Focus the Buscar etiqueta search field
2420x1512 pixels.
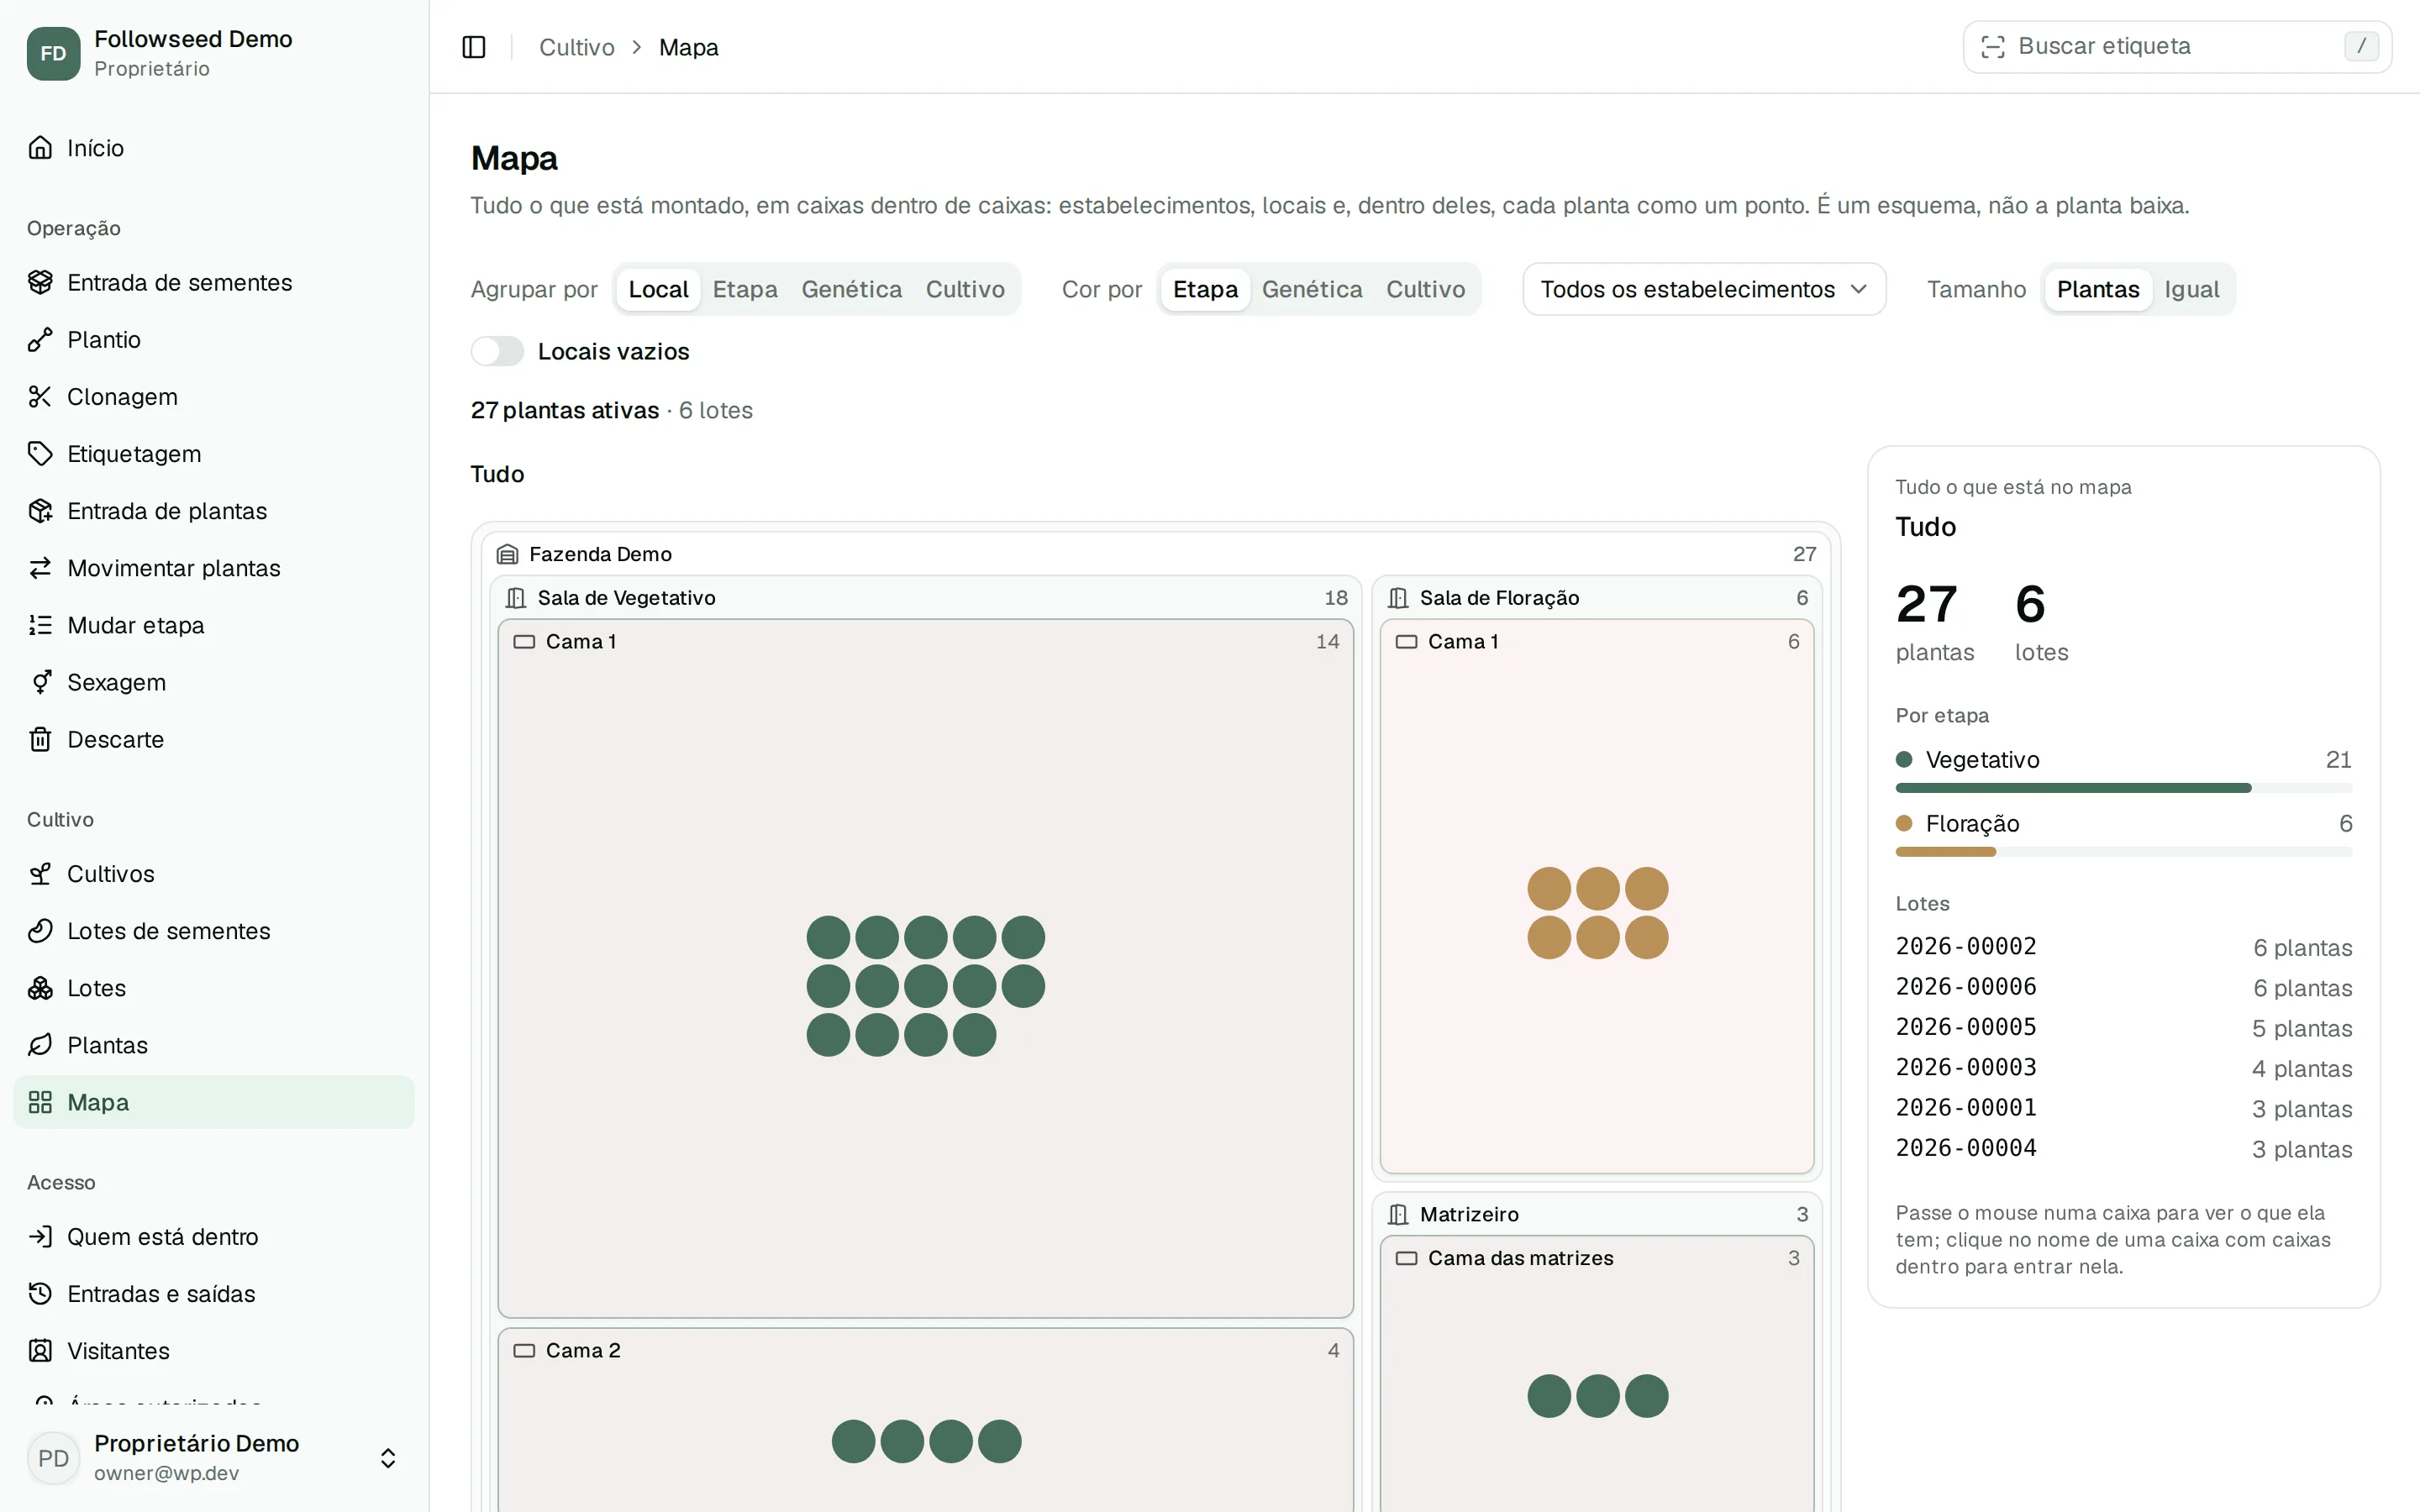(x=2177, y=46)
